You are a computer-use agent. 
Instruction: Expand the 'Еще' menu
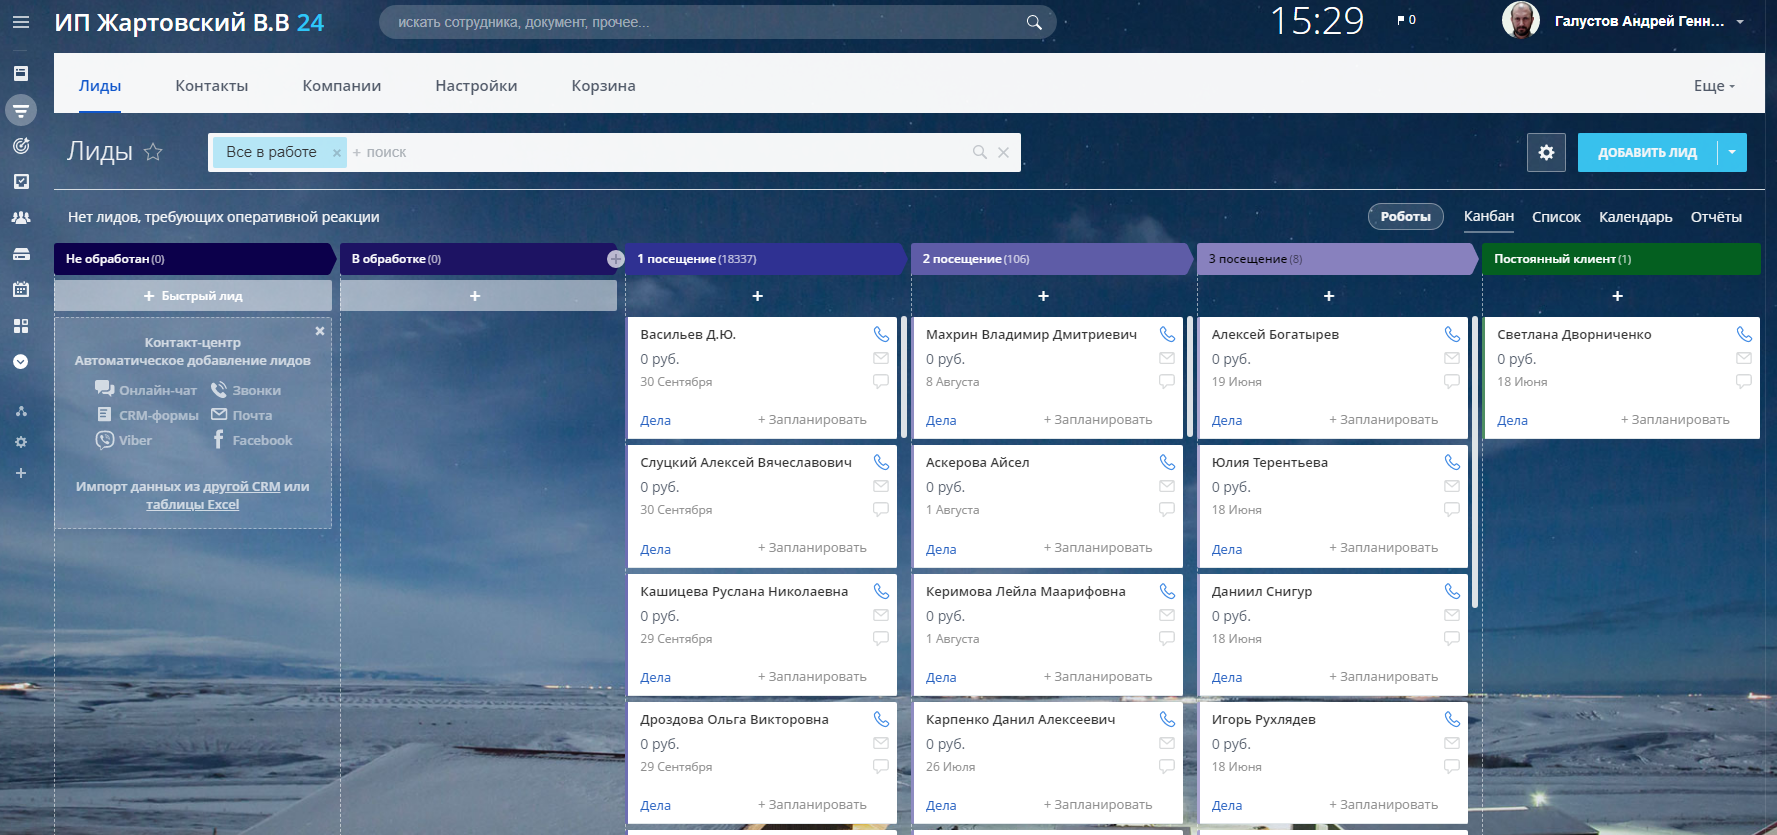pyautogui.click(x=1714, y=86)
